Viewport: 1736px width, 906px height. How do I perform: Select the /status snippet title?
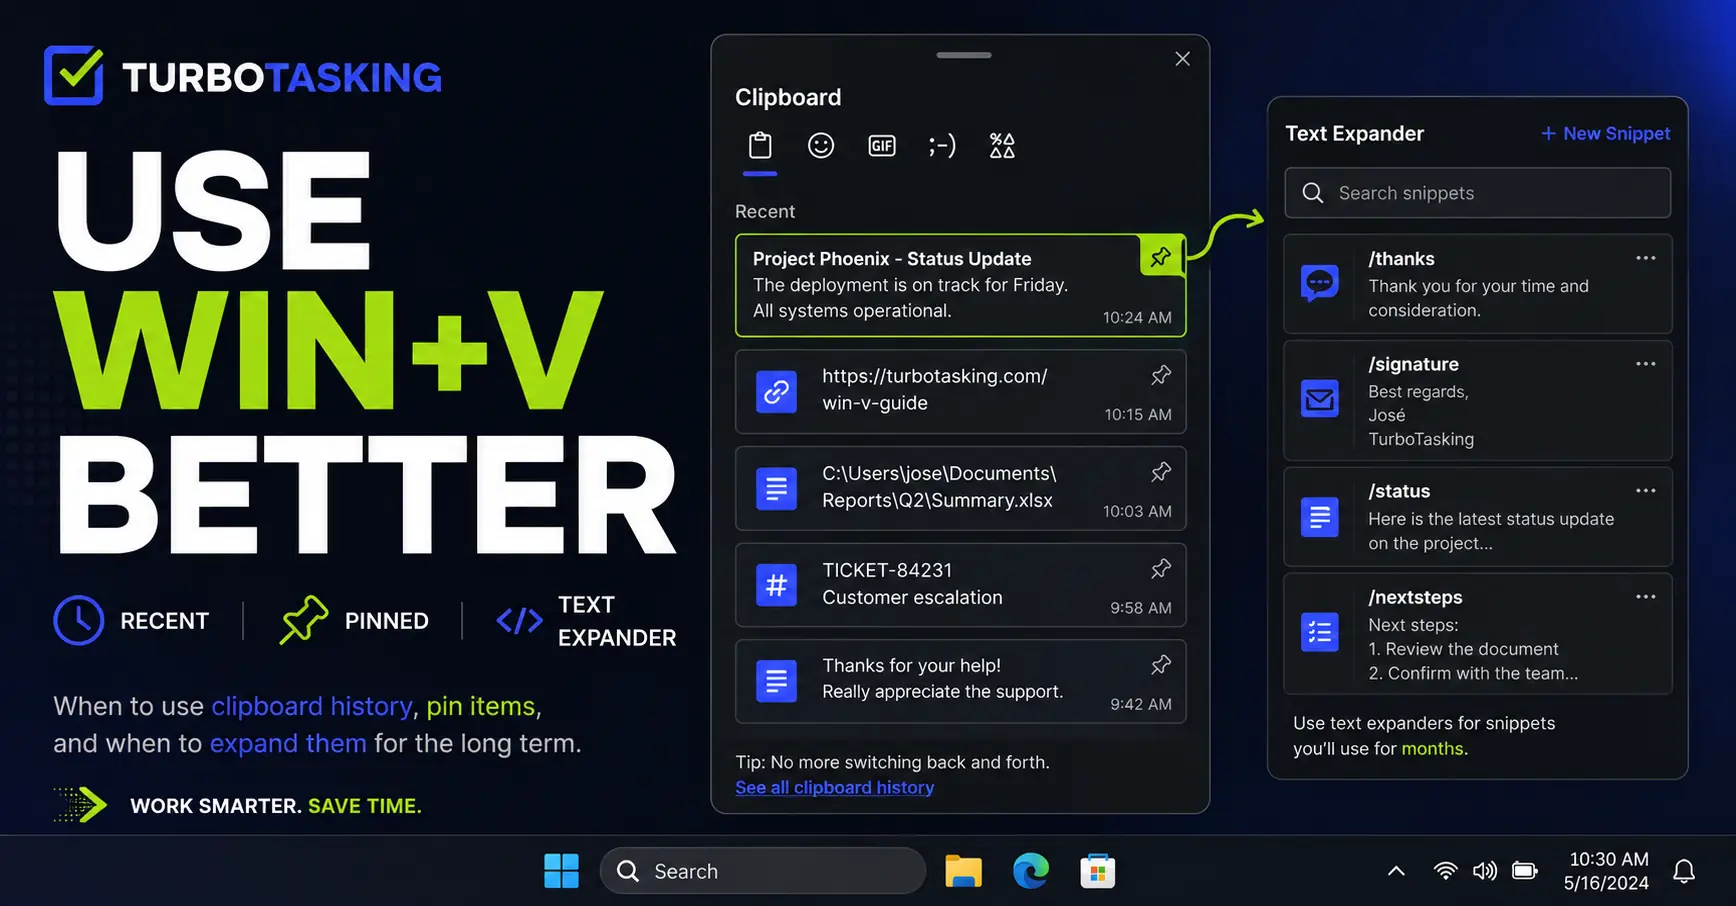pos(1399,492)
